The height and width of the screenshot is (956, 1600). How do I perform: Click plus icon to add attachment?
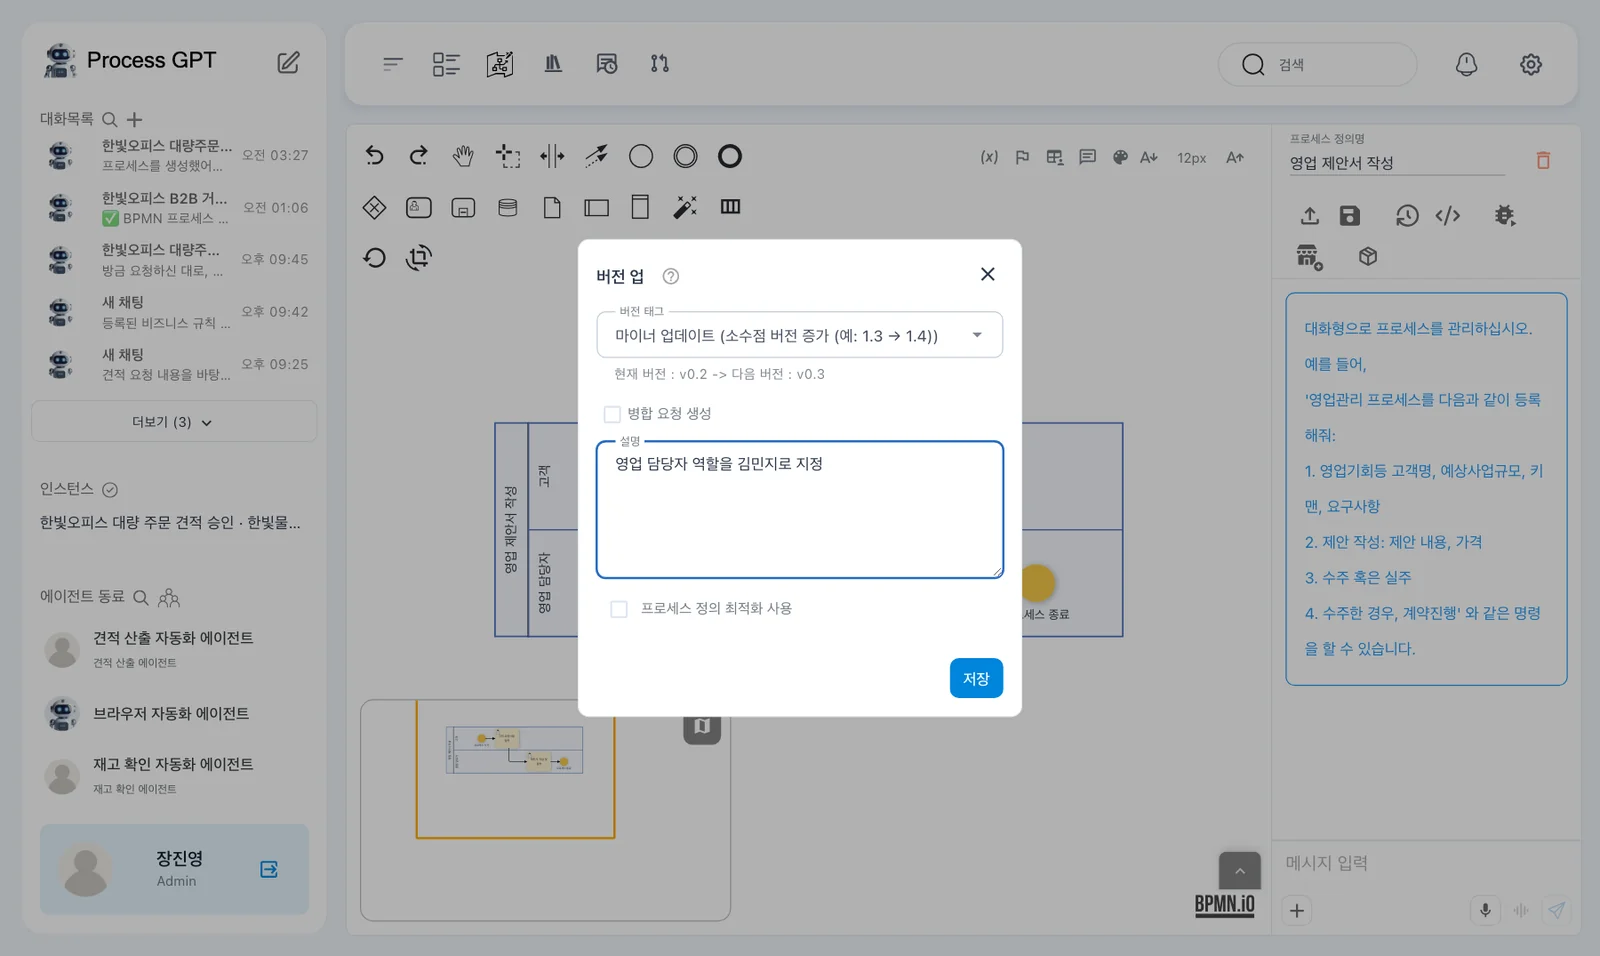tap(1297, 910)
